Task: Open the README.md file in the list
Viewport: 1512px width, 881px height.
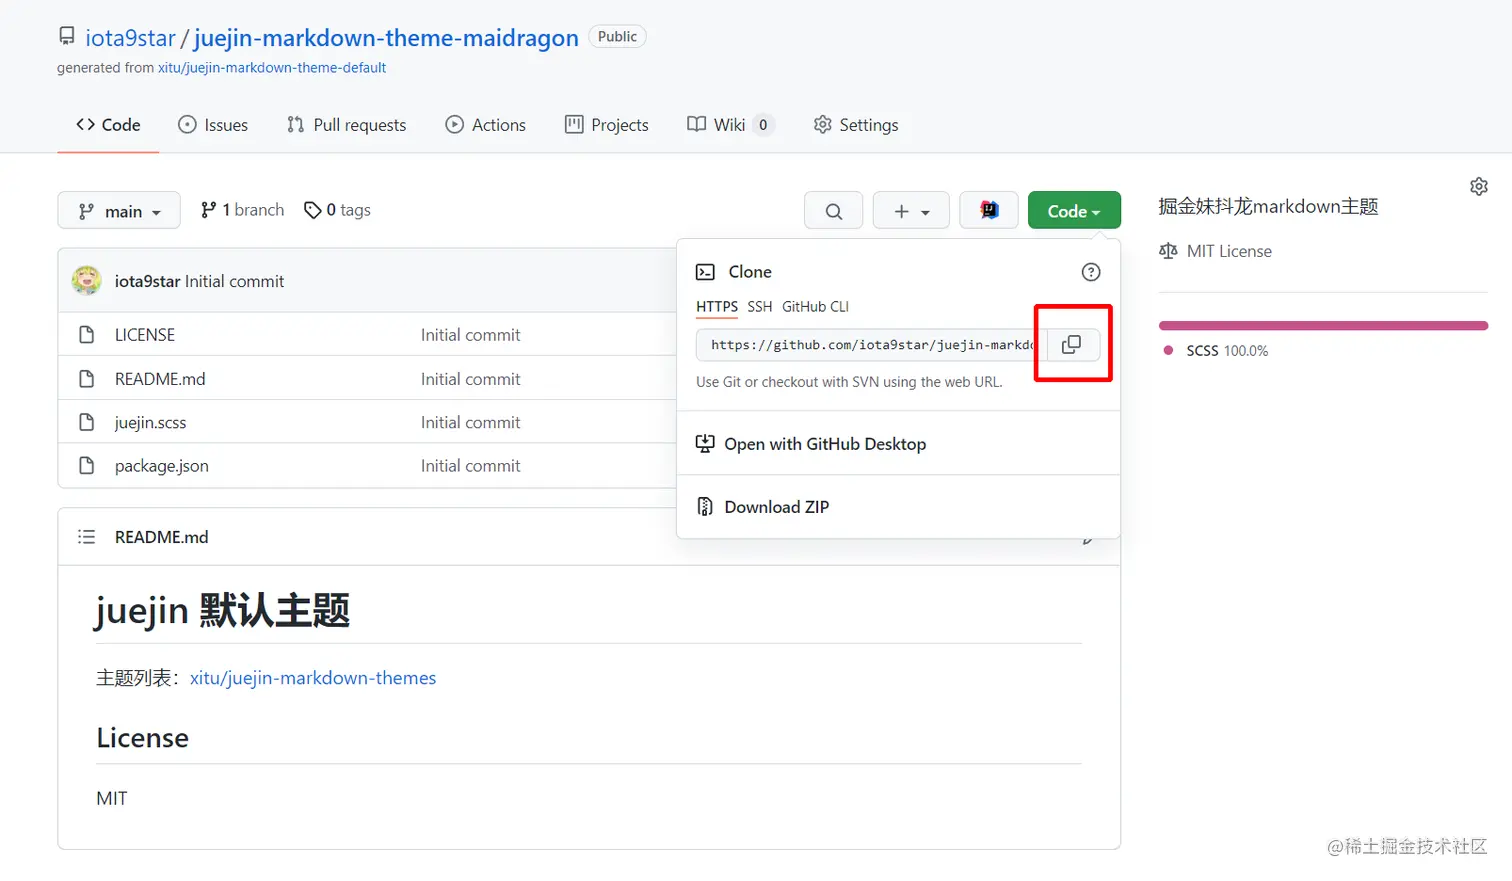Action: click(160, 379)
